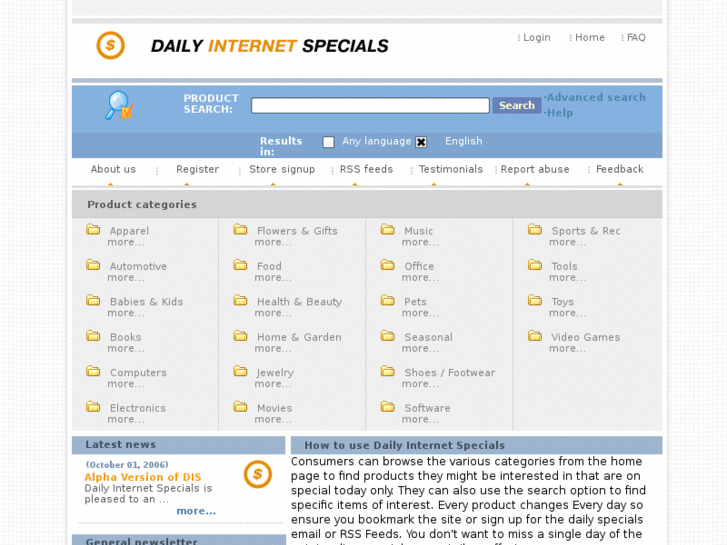Click the Babies & Kids folder icon
Screen dimensions: 727x545
click(x=93, y=300)
